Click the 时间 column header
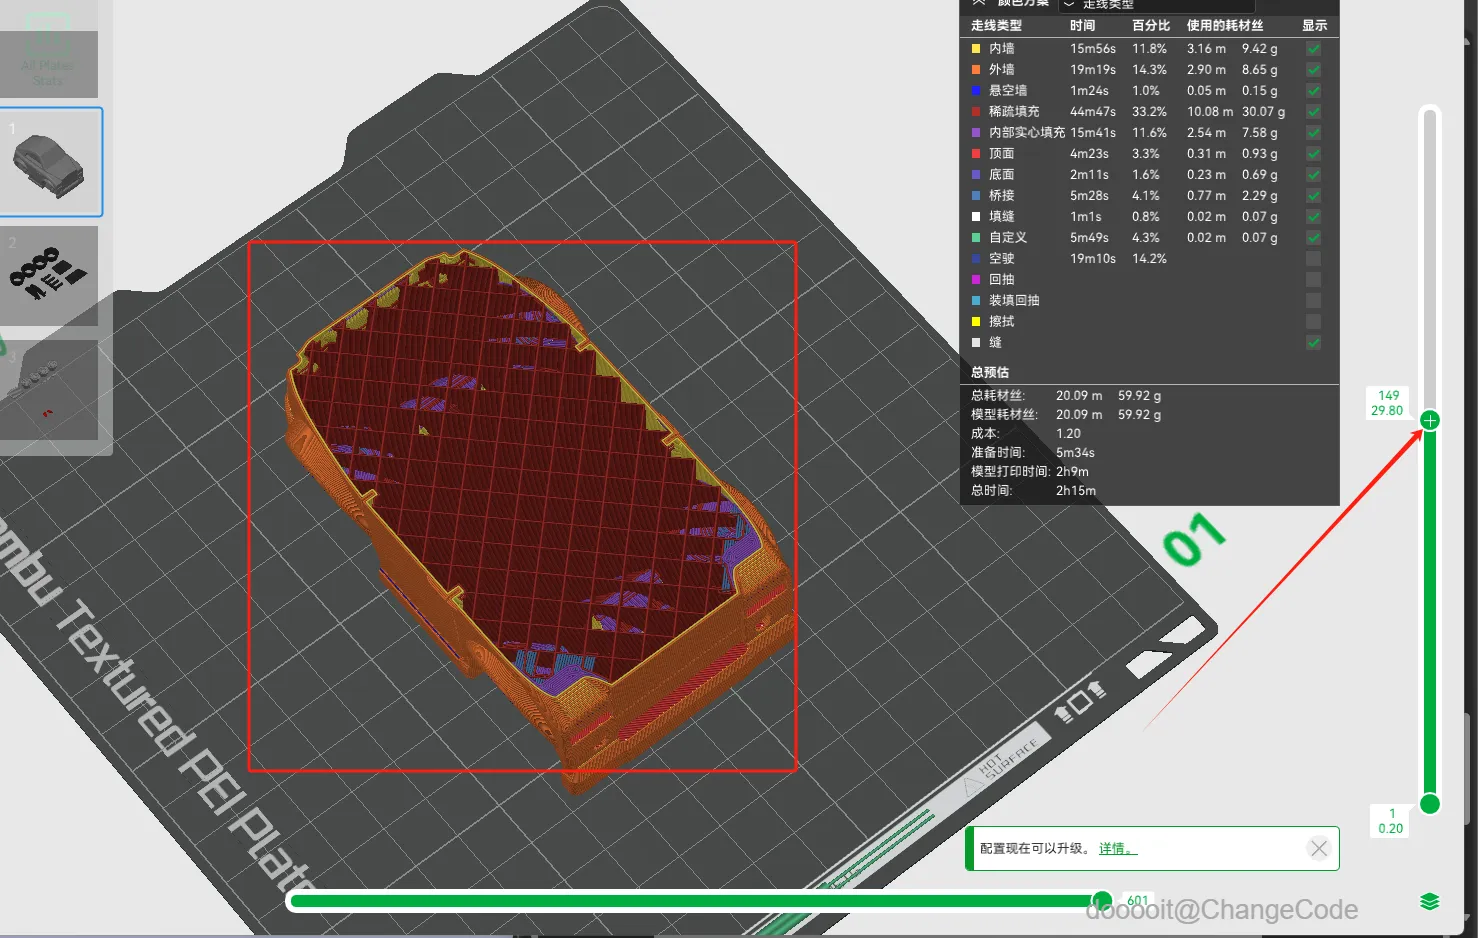Screen dimensions: 1478x938 1082,26
